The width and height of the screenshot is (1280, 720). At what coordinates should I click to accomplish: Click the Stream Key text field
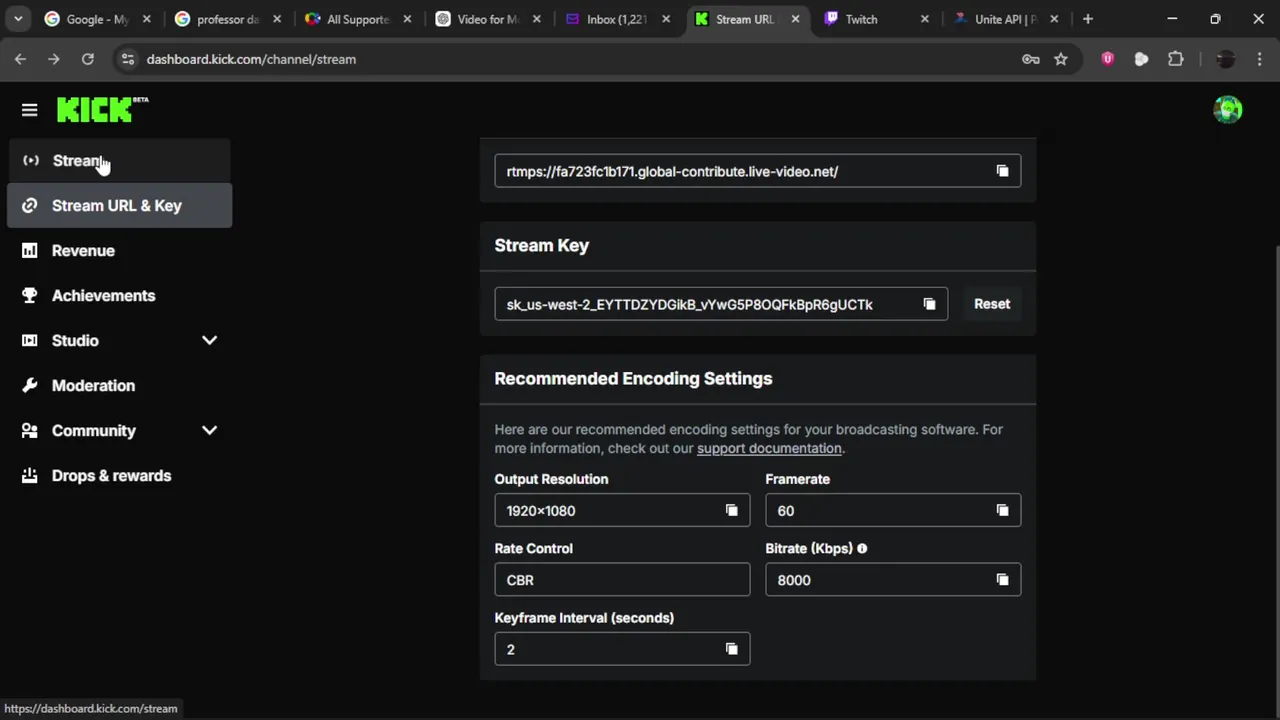pyautogui.click(x=700, y=304)
